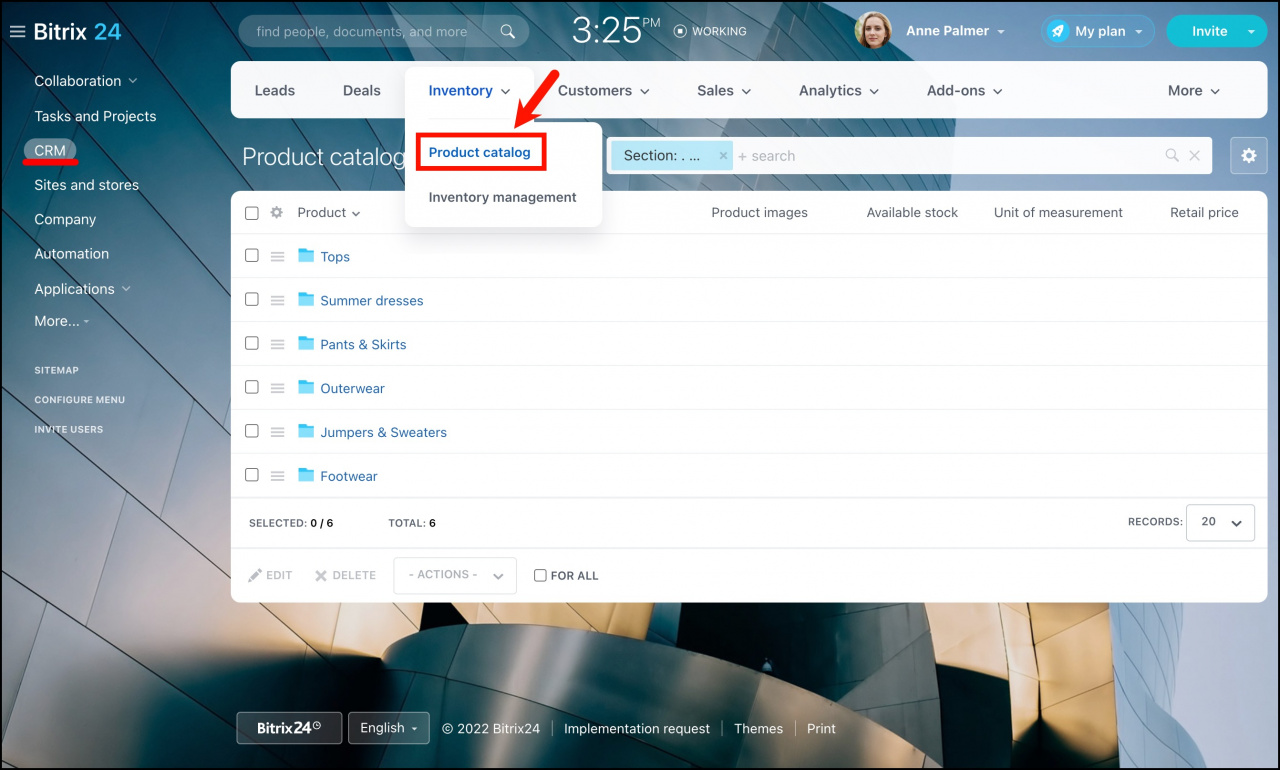This screenshot has height=770, width=1280.
Task: Clear the catalog search filter with X
Action: [x=1194, y=156]
